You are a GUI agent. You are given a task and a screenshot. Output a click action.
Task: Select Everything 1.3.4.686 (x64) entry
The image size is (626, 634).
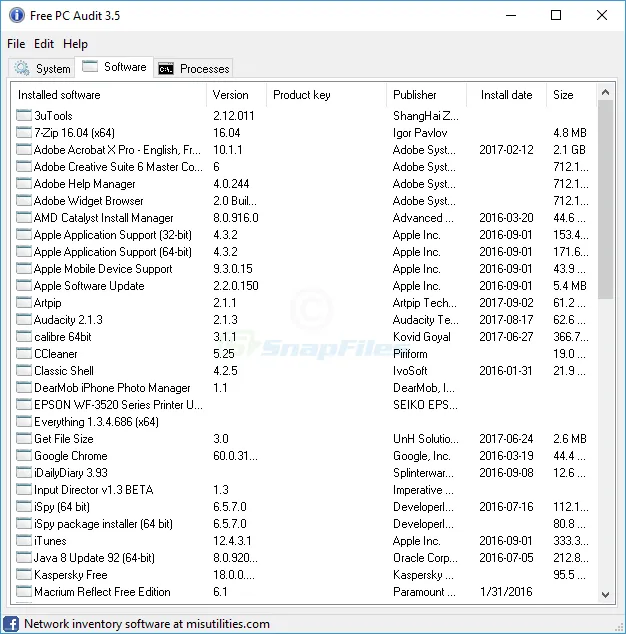click(96, 421)
